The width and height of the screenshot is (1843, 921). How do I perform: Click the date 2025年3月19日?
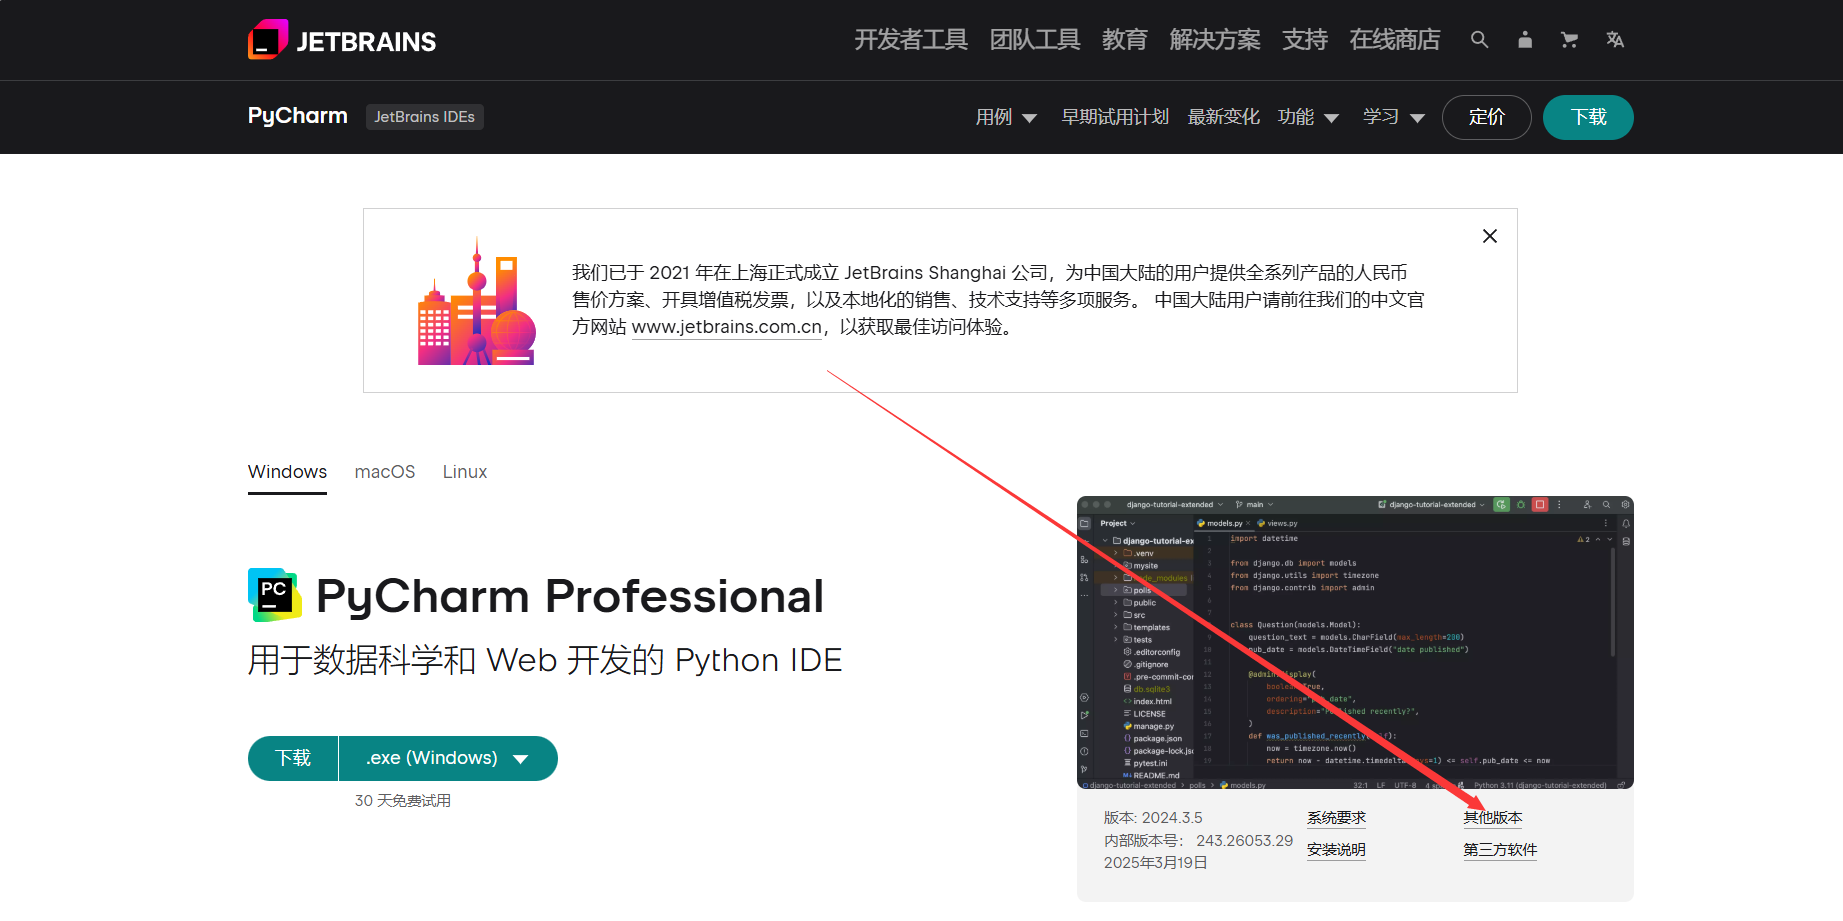click(1155, 863)
